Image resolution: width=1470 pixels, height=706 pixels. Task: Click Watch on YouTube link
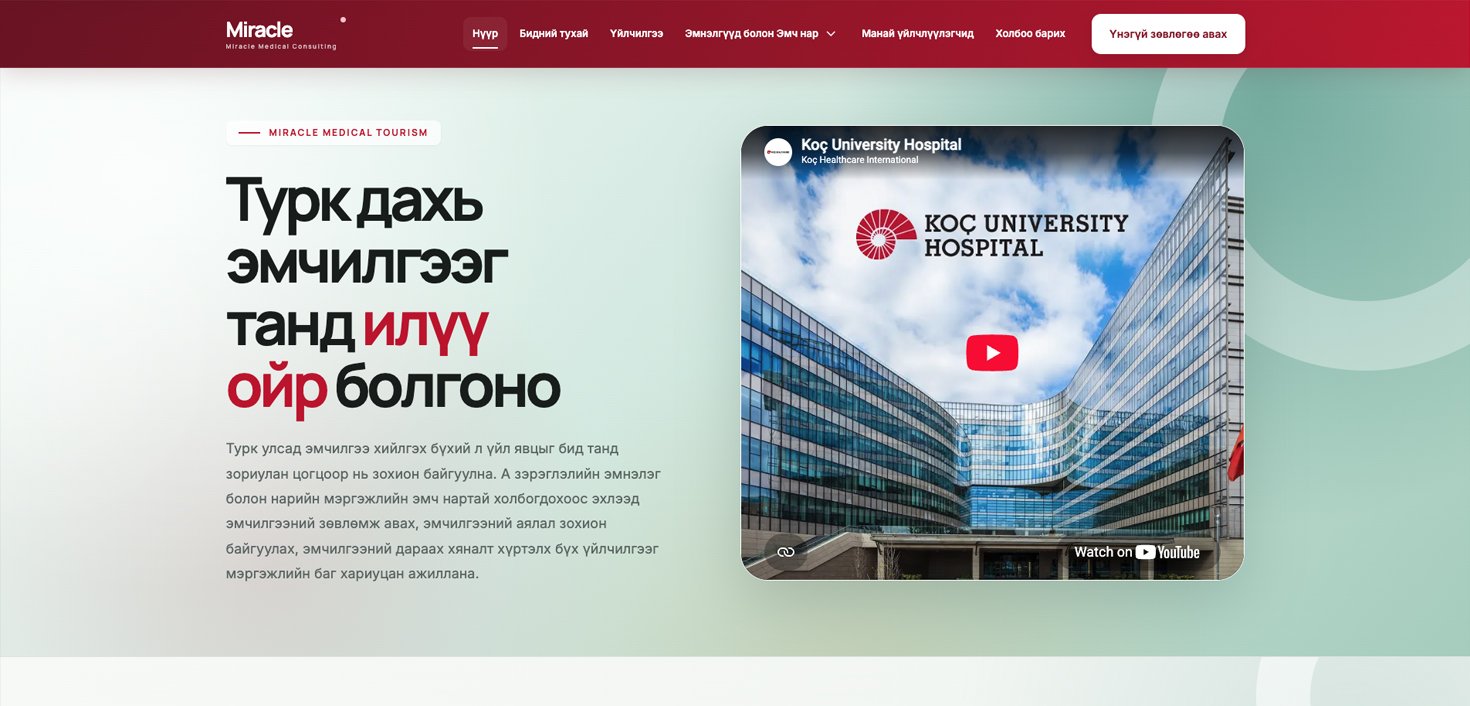point(1137,552)
